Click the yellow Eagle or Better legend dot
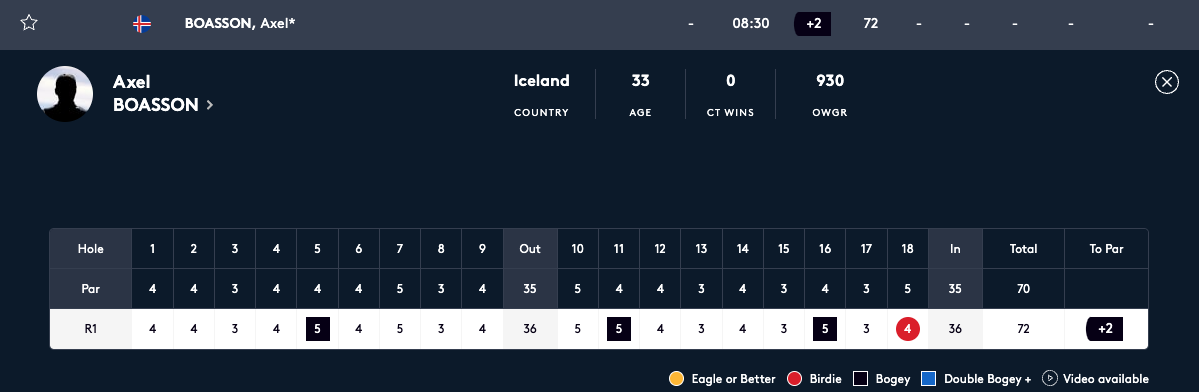Viewport: 1199px width, 392px height. (x=676, y=378)
